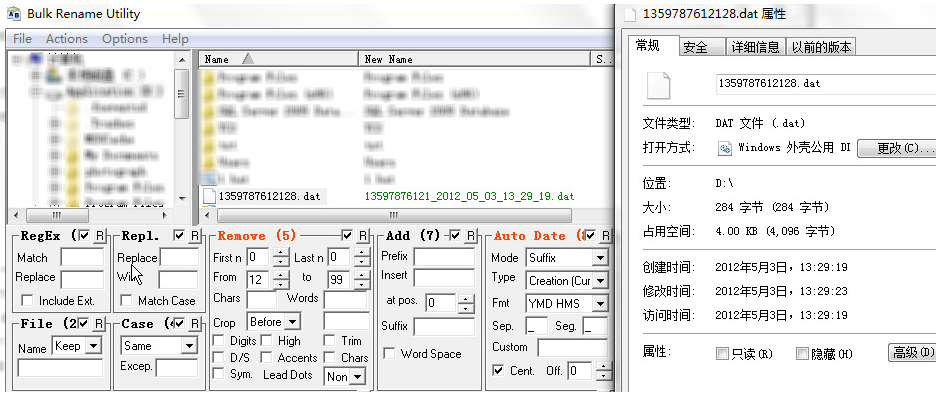
Task: Enable the Match Case checkbox
Action: (126, 301)
